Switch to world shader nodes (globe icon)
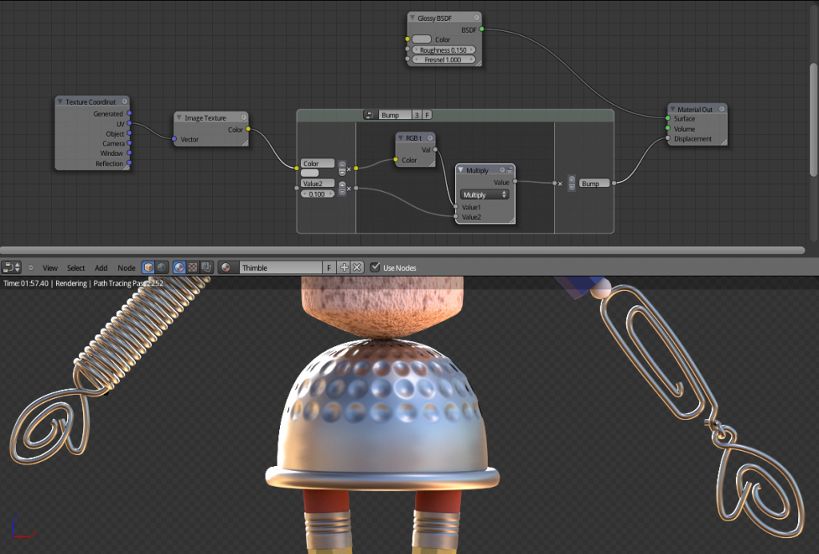The image size is (819, 554). point(162,267)
